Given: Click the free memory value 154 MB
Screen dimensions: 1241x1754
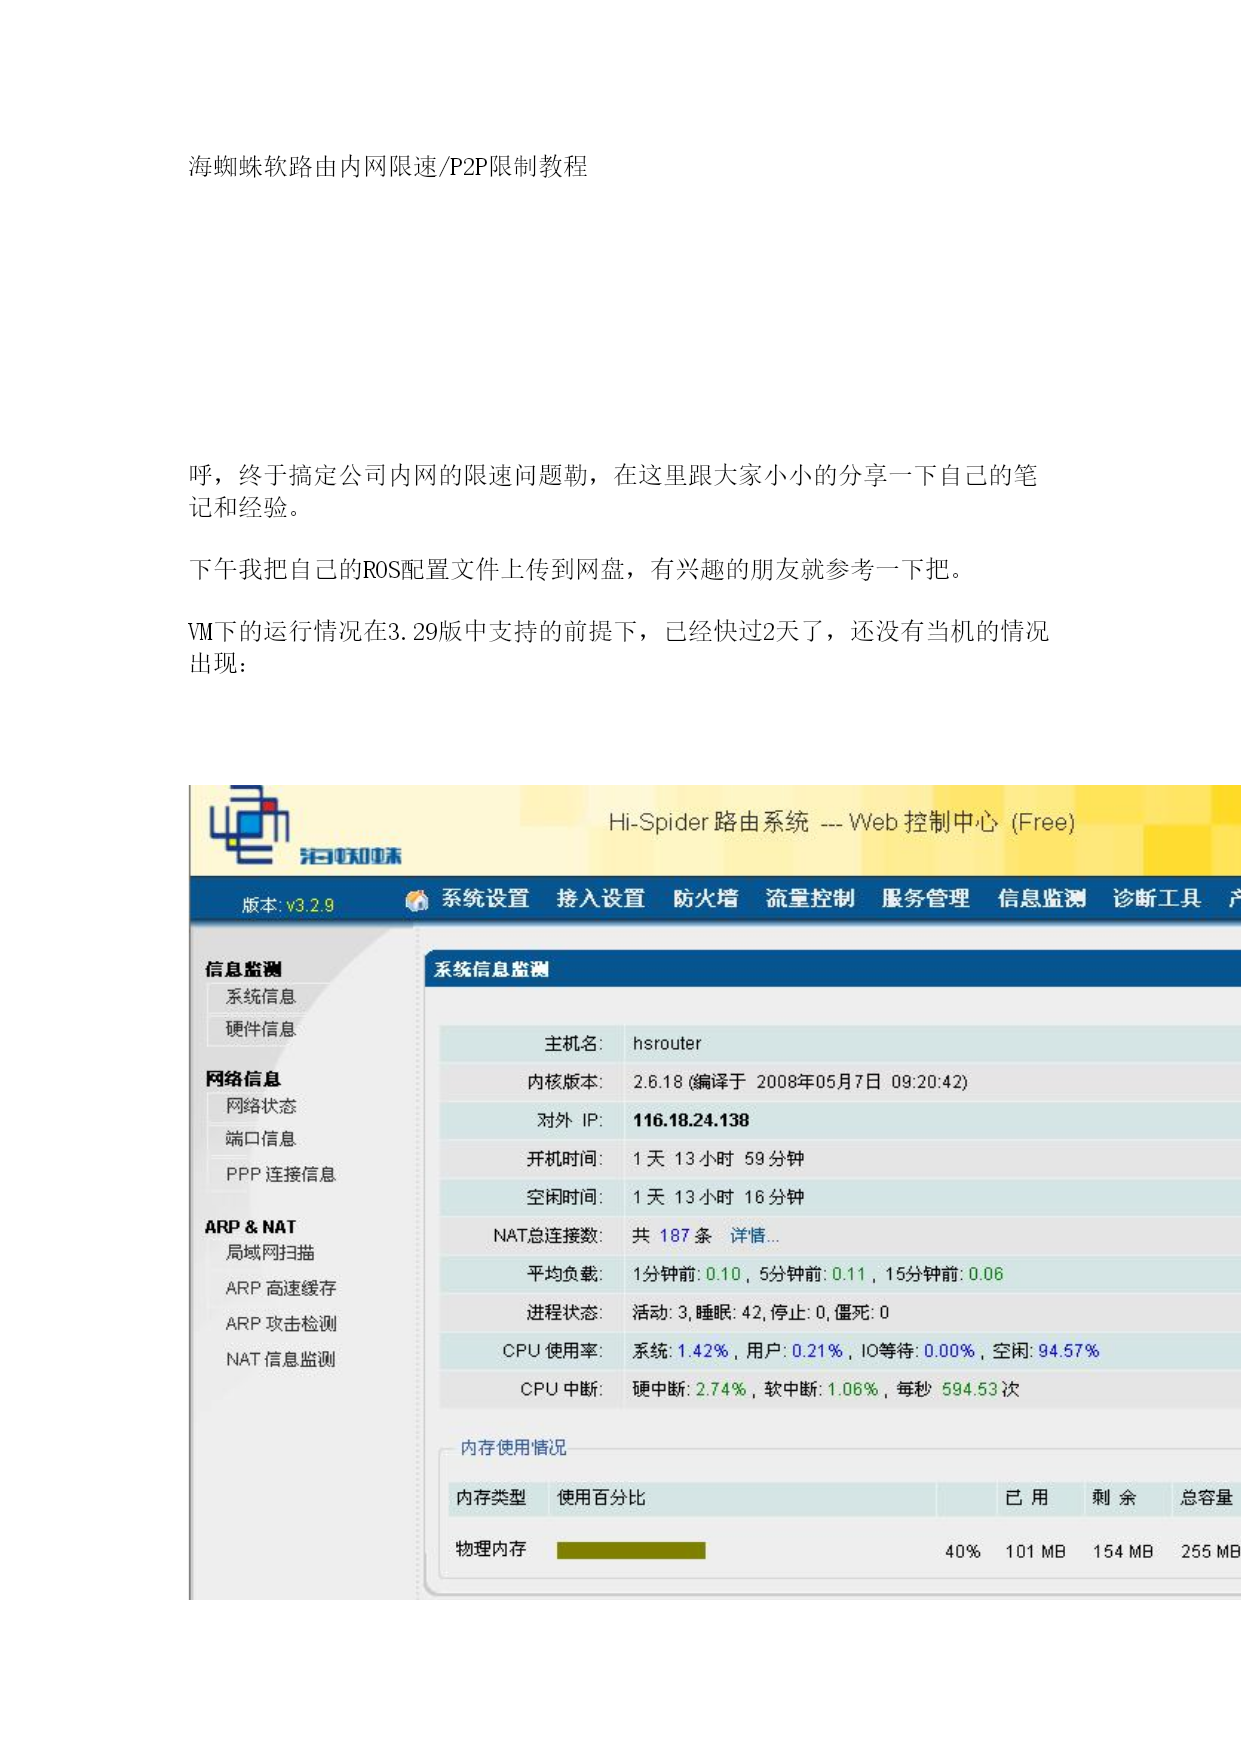Looking at the screenshot, I should (x=1123, y=1552).
